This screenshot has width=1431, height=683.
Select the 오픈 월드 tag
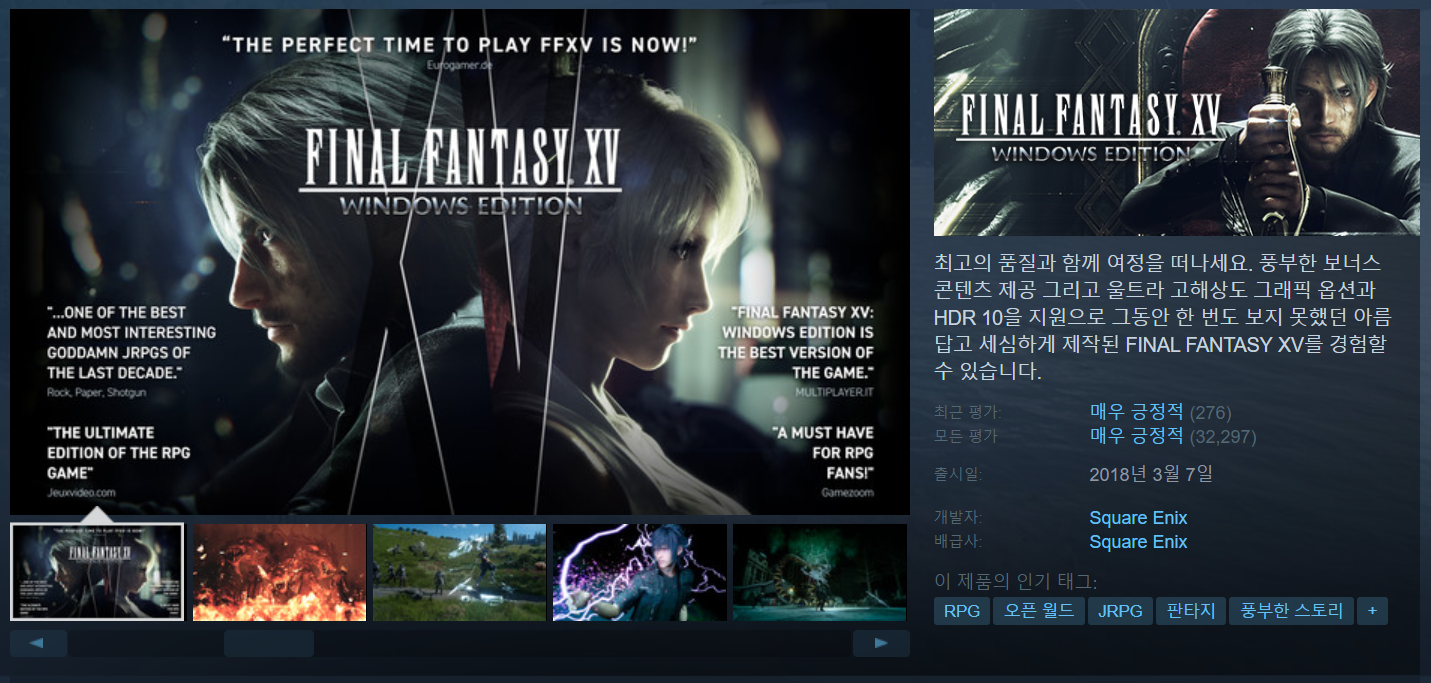pos(1039,611)
